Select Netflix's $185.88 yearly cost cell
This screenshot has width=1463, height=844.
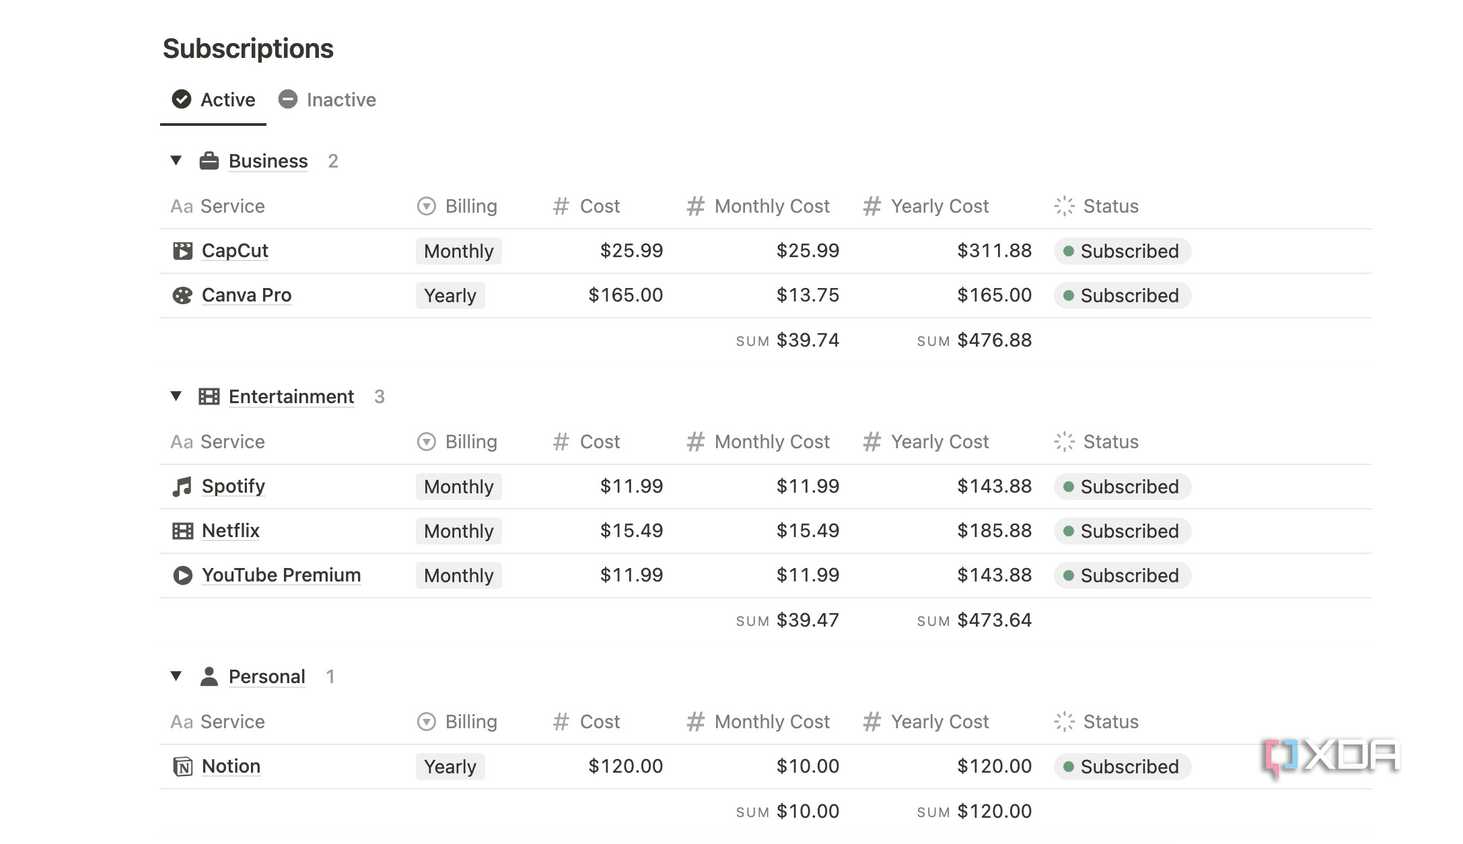[994, 531]
